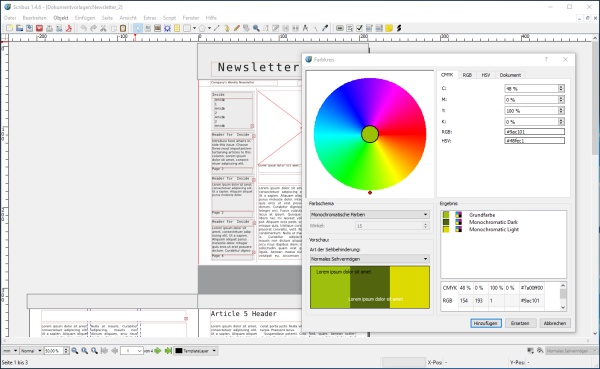Click the PDF checkbox tool icon
Image resolution: width=600 pixels, height=369 pixels.
359,28
